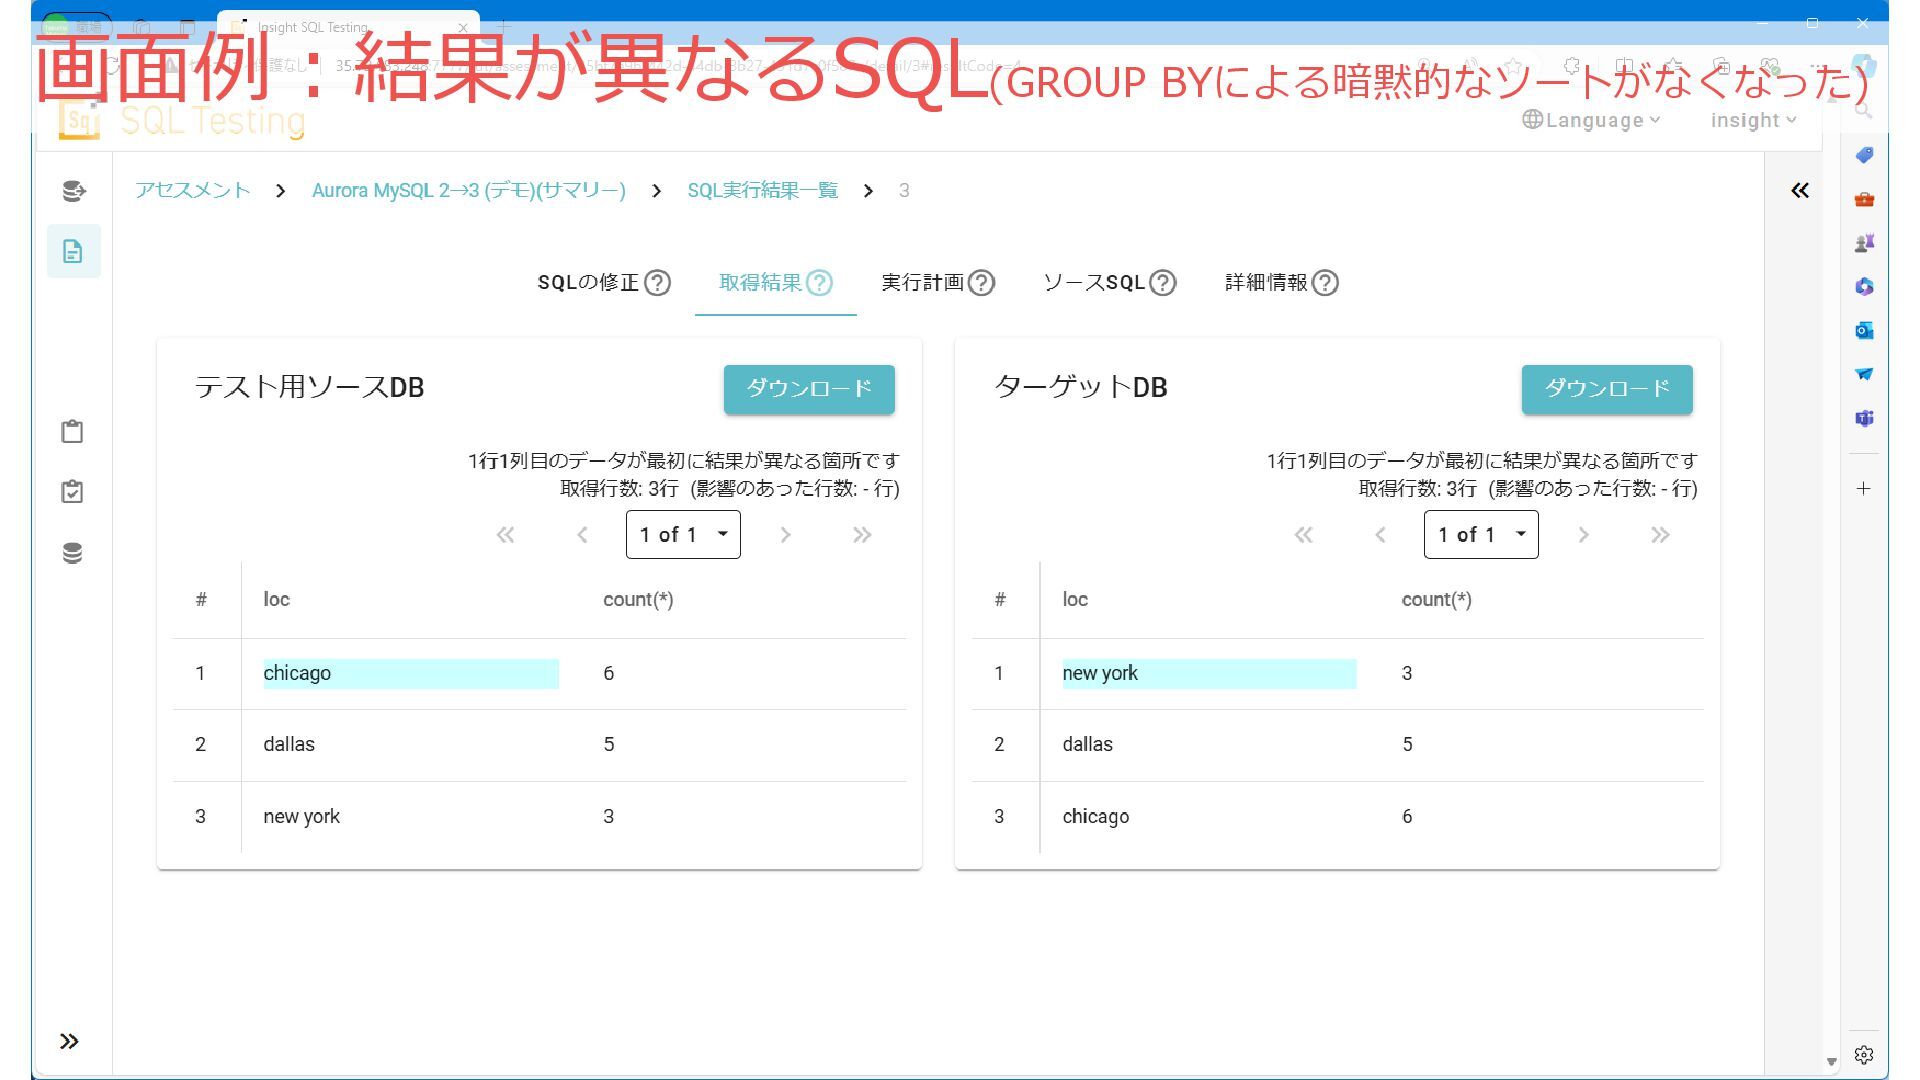1920x1080 pixels.
Task: Click help icon beside 実行計画 tab
Action: 982,283
